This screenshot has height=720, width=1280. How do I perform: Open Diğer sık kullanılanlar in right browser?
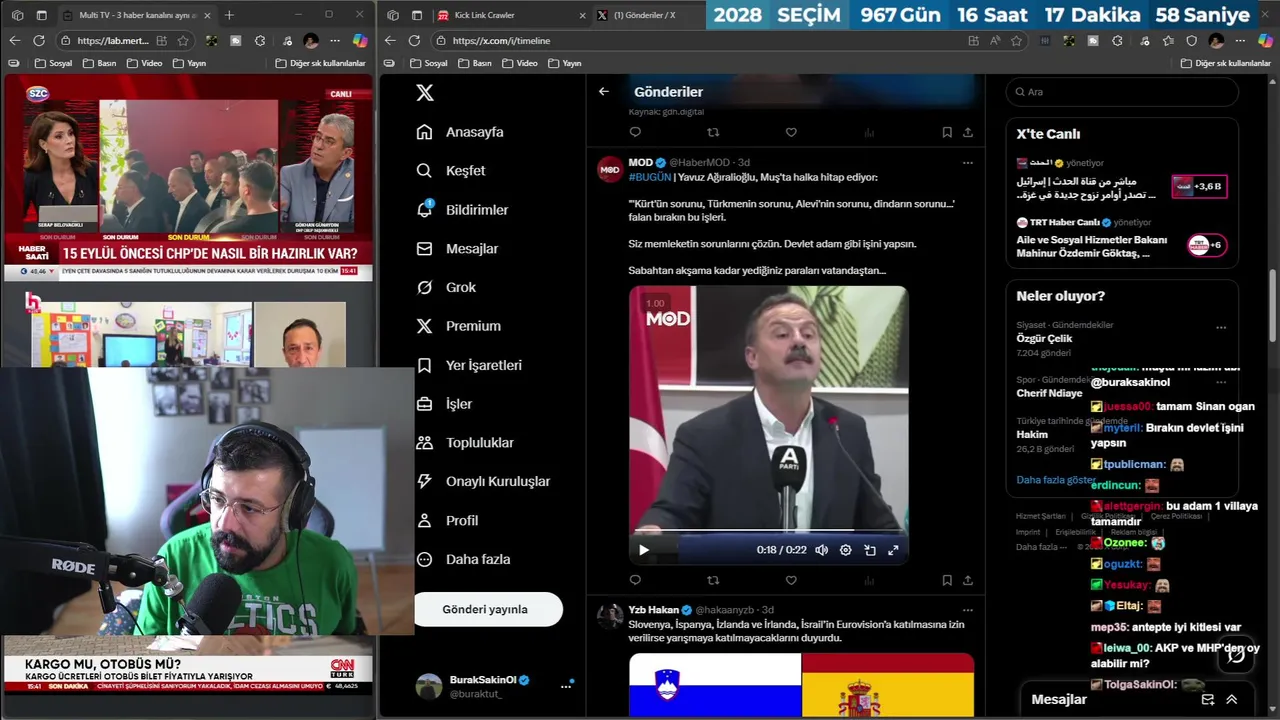tap(1225, 63)
